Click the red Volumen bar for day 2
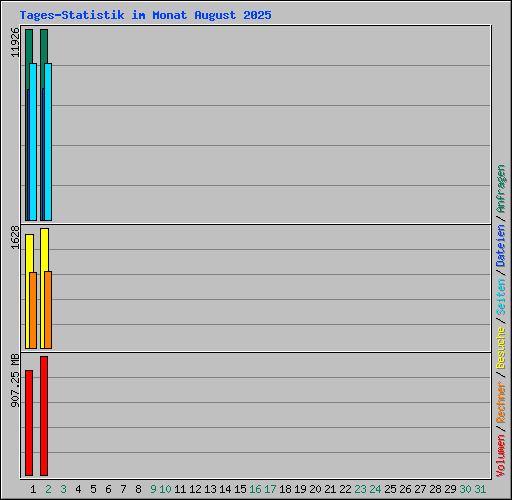This screenshot has height=500, width=512. pos(44,416)
